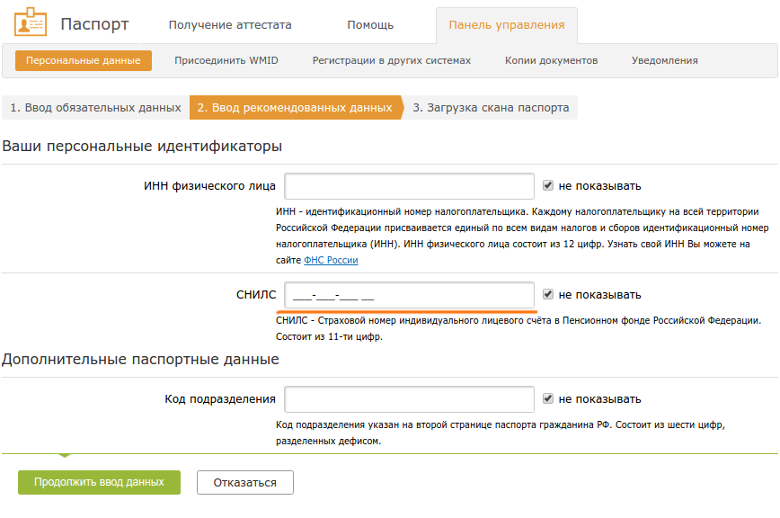This screenshot has width=780, height=518.
Task: Toggle the ИНН 'не показывать' checkbox
Action: click(x=548, y=186)
